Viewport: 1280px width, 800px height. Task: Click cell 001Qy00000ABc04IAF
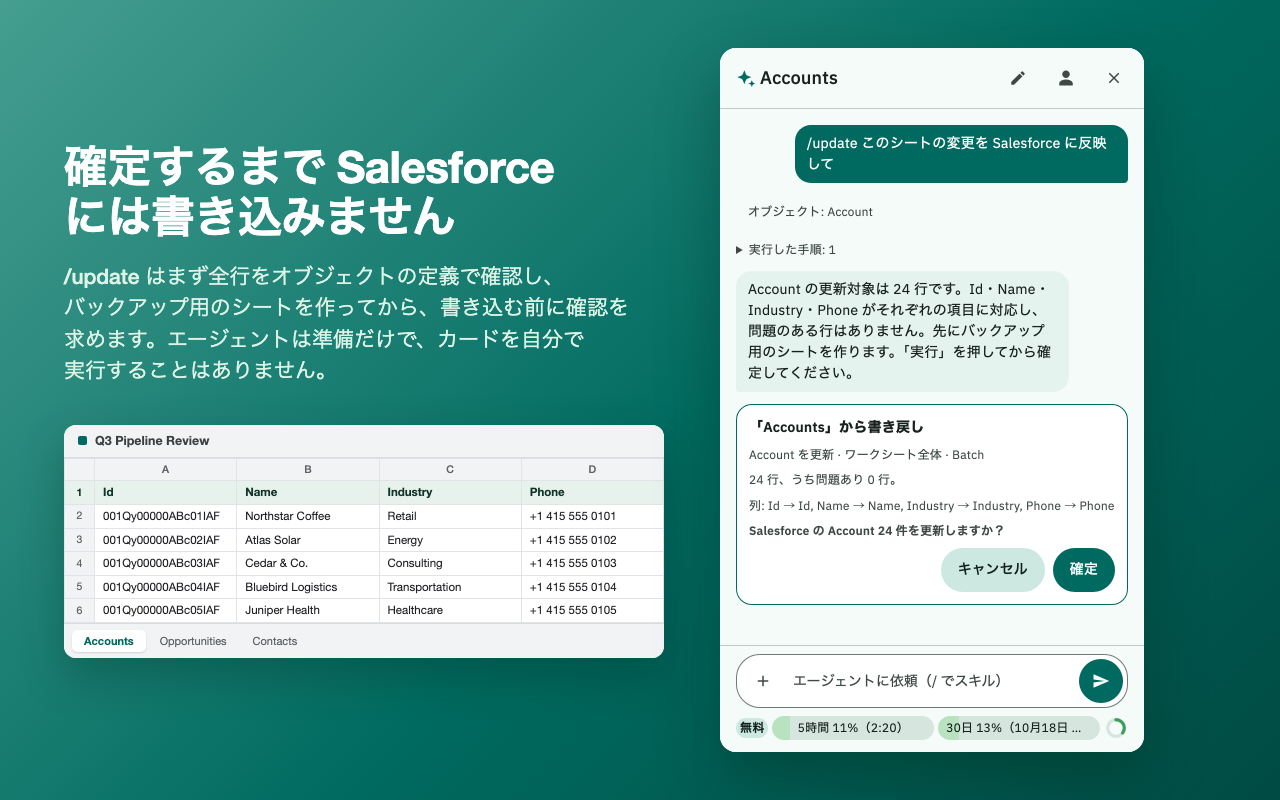click(x=165, y=587)
